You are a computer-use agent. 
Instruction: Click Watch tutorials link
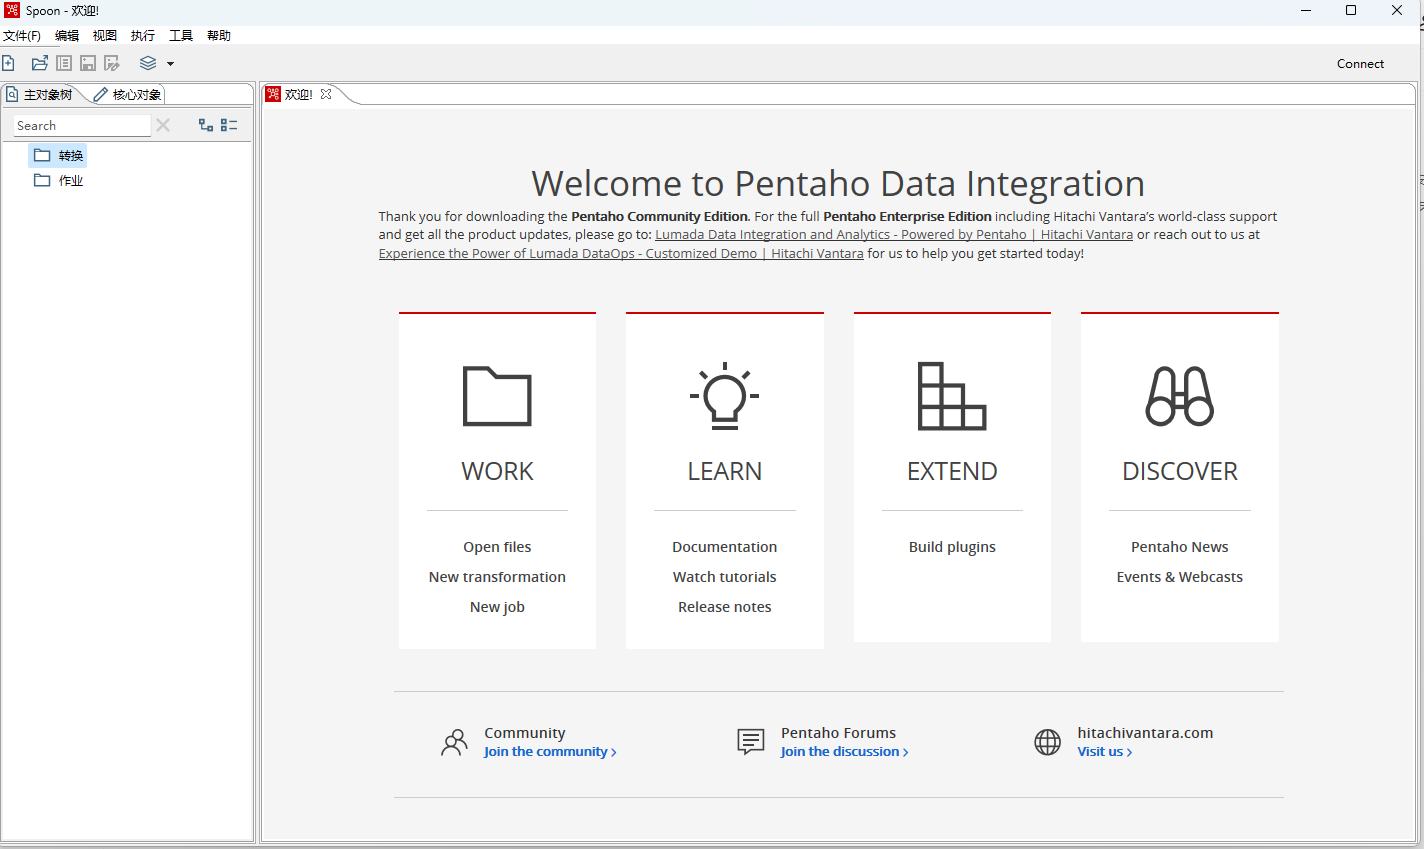(725, 577)
